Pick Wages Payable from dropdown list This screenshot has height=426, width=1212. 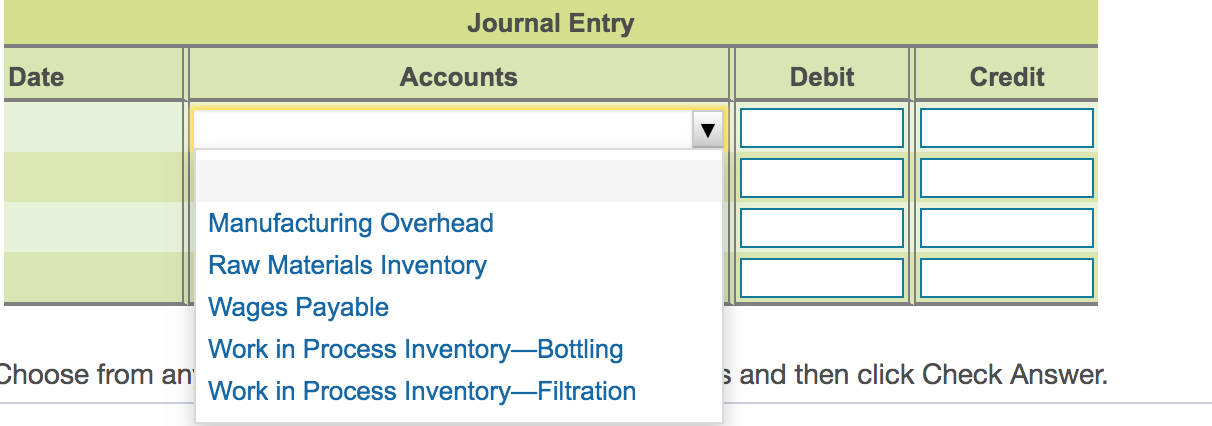(x=298, y=307)
